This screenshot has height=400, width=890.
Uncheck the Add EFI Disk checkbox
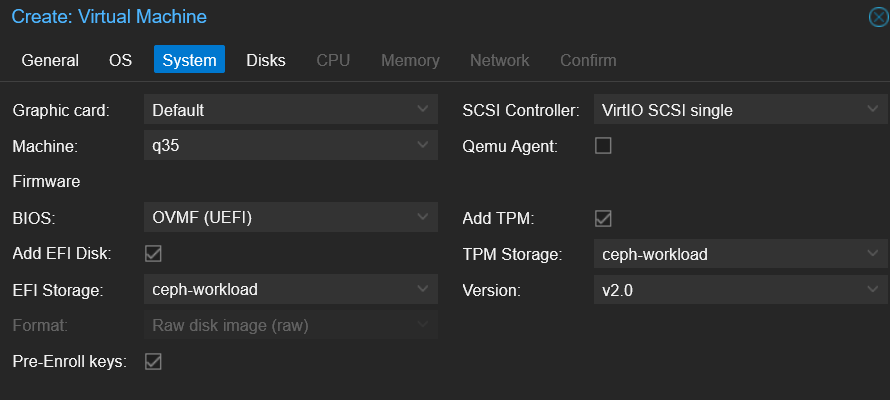tap(154, 253)
